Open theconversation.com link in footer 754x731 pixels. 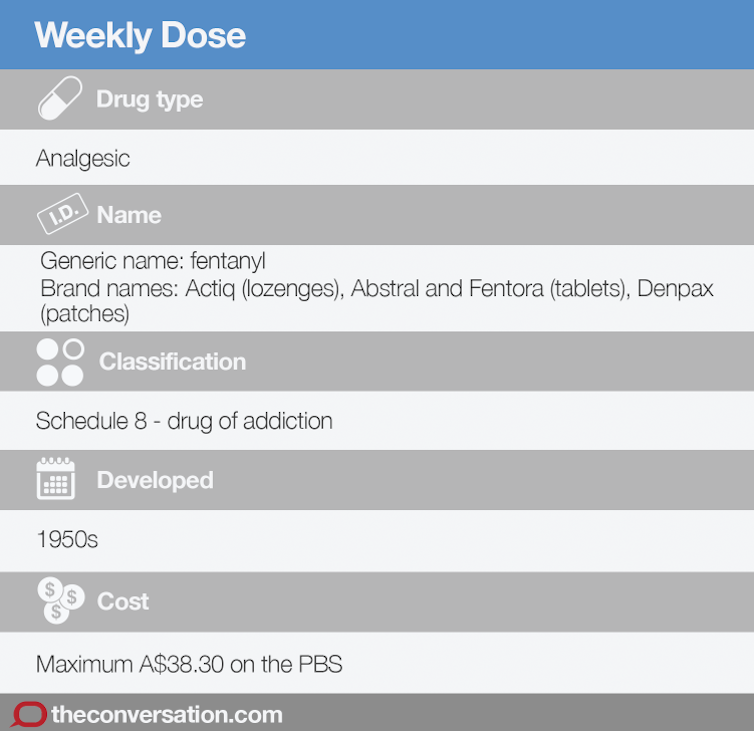(166, 715)
